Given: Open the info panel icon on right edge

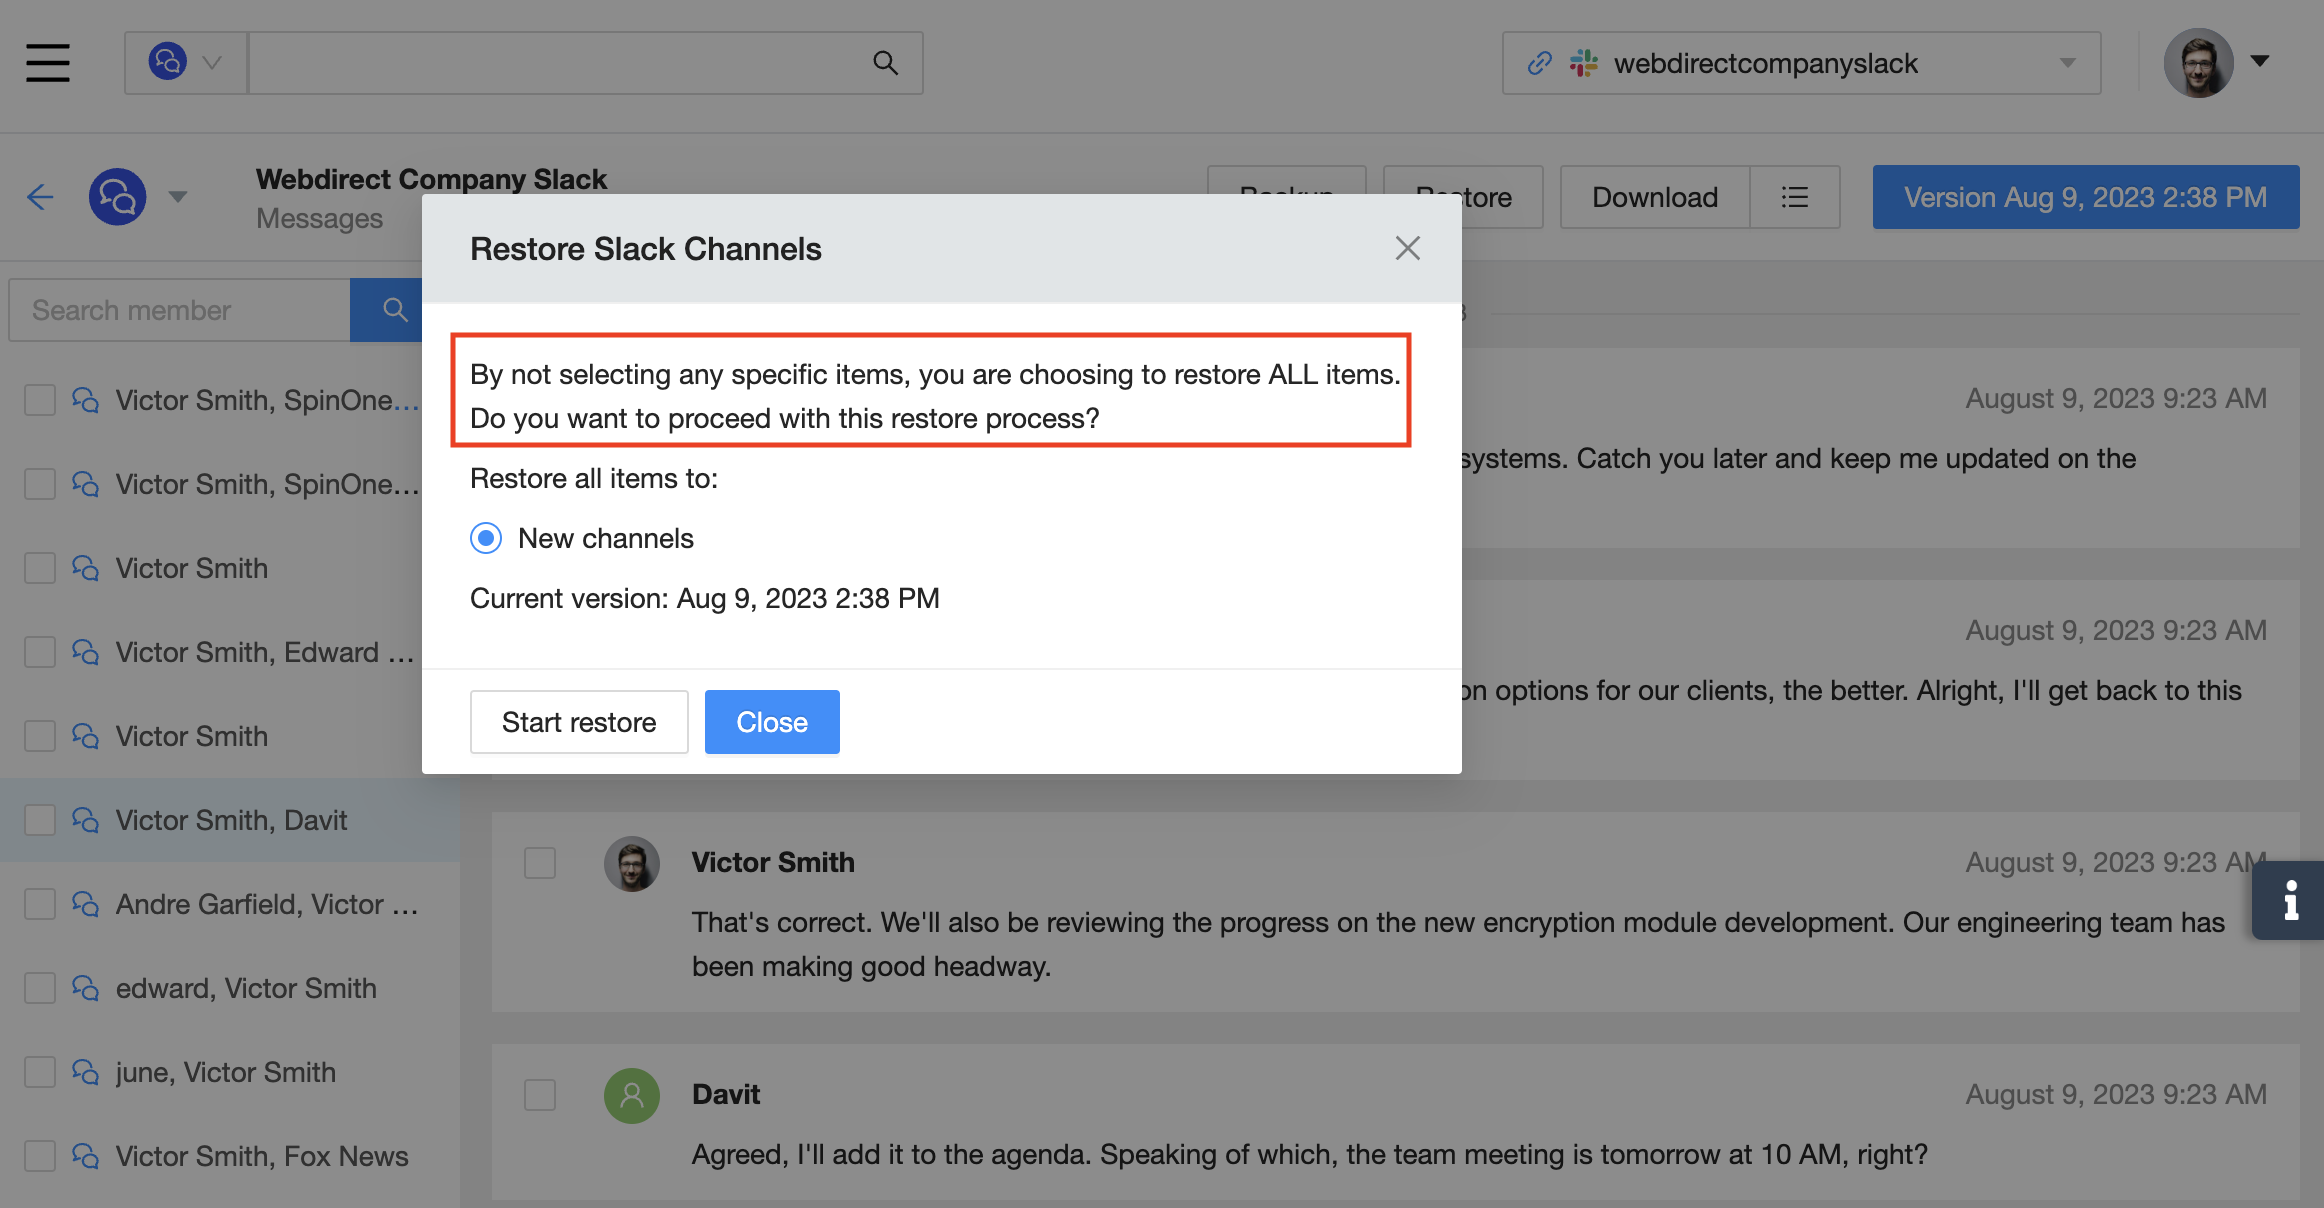Looking at the screenshot, I should (x=2290, y=900).
